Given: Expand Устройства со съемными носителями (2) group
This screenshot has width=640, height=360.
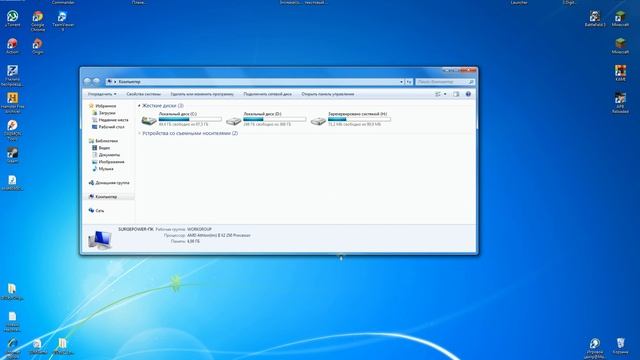Looking at the screenshot, I should point(139,133).
